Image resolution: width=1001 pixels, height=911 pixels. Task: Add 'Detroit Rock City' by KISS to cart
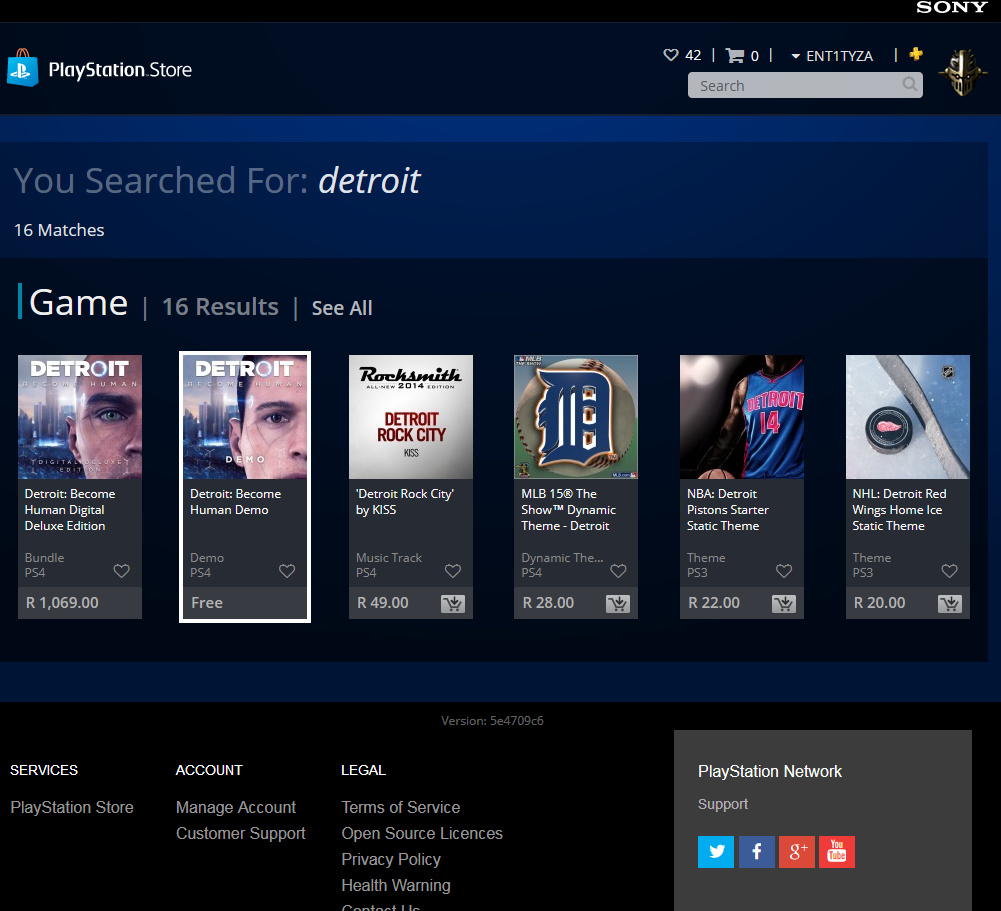point(453,603)
